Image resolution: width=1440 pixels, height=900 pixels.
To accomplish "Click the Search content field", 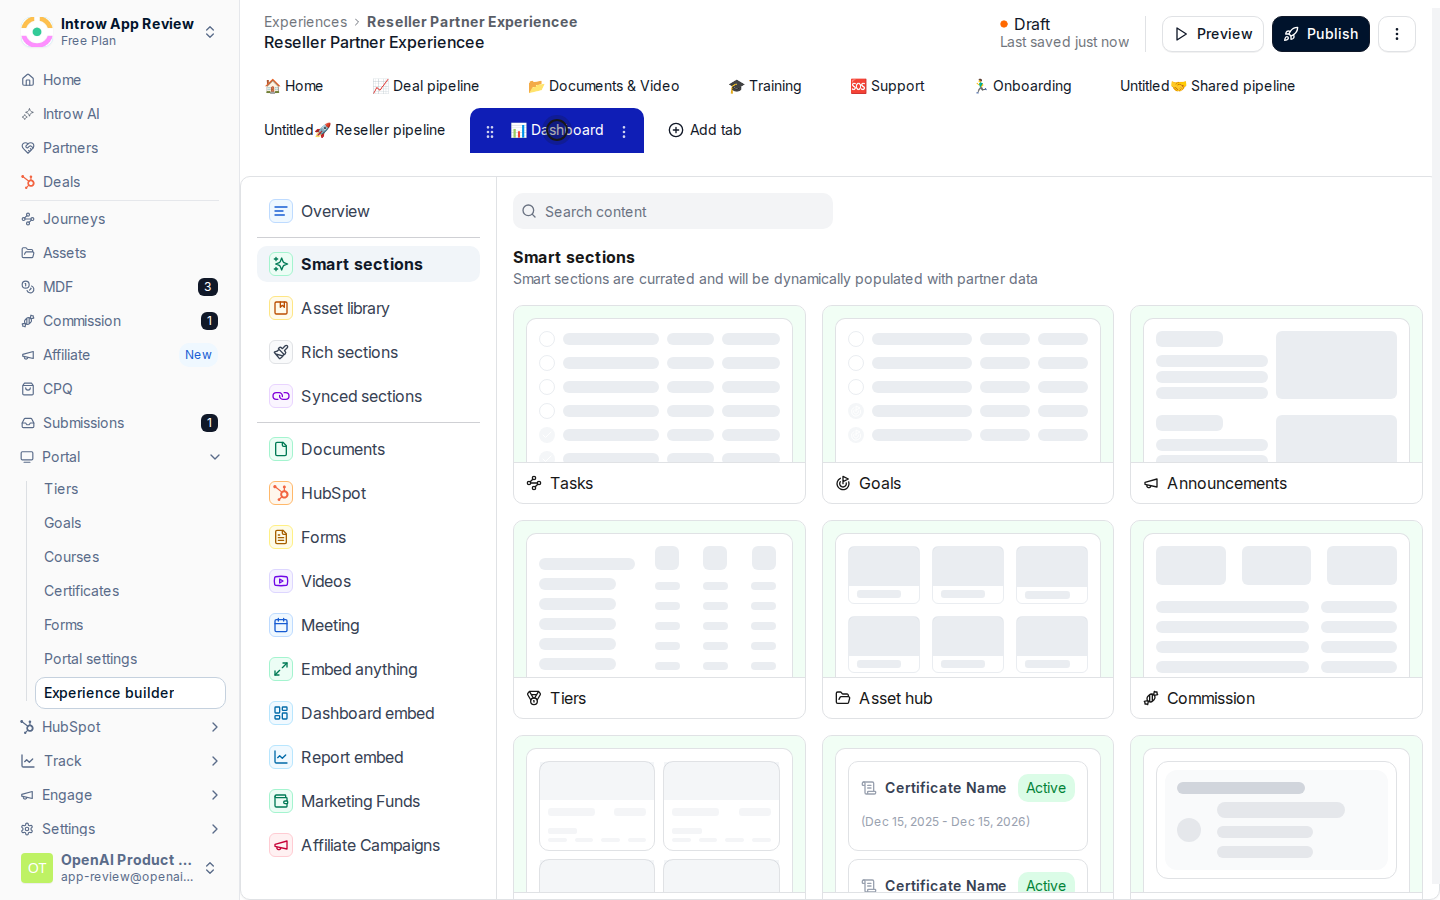I will [x=673, y=211].
